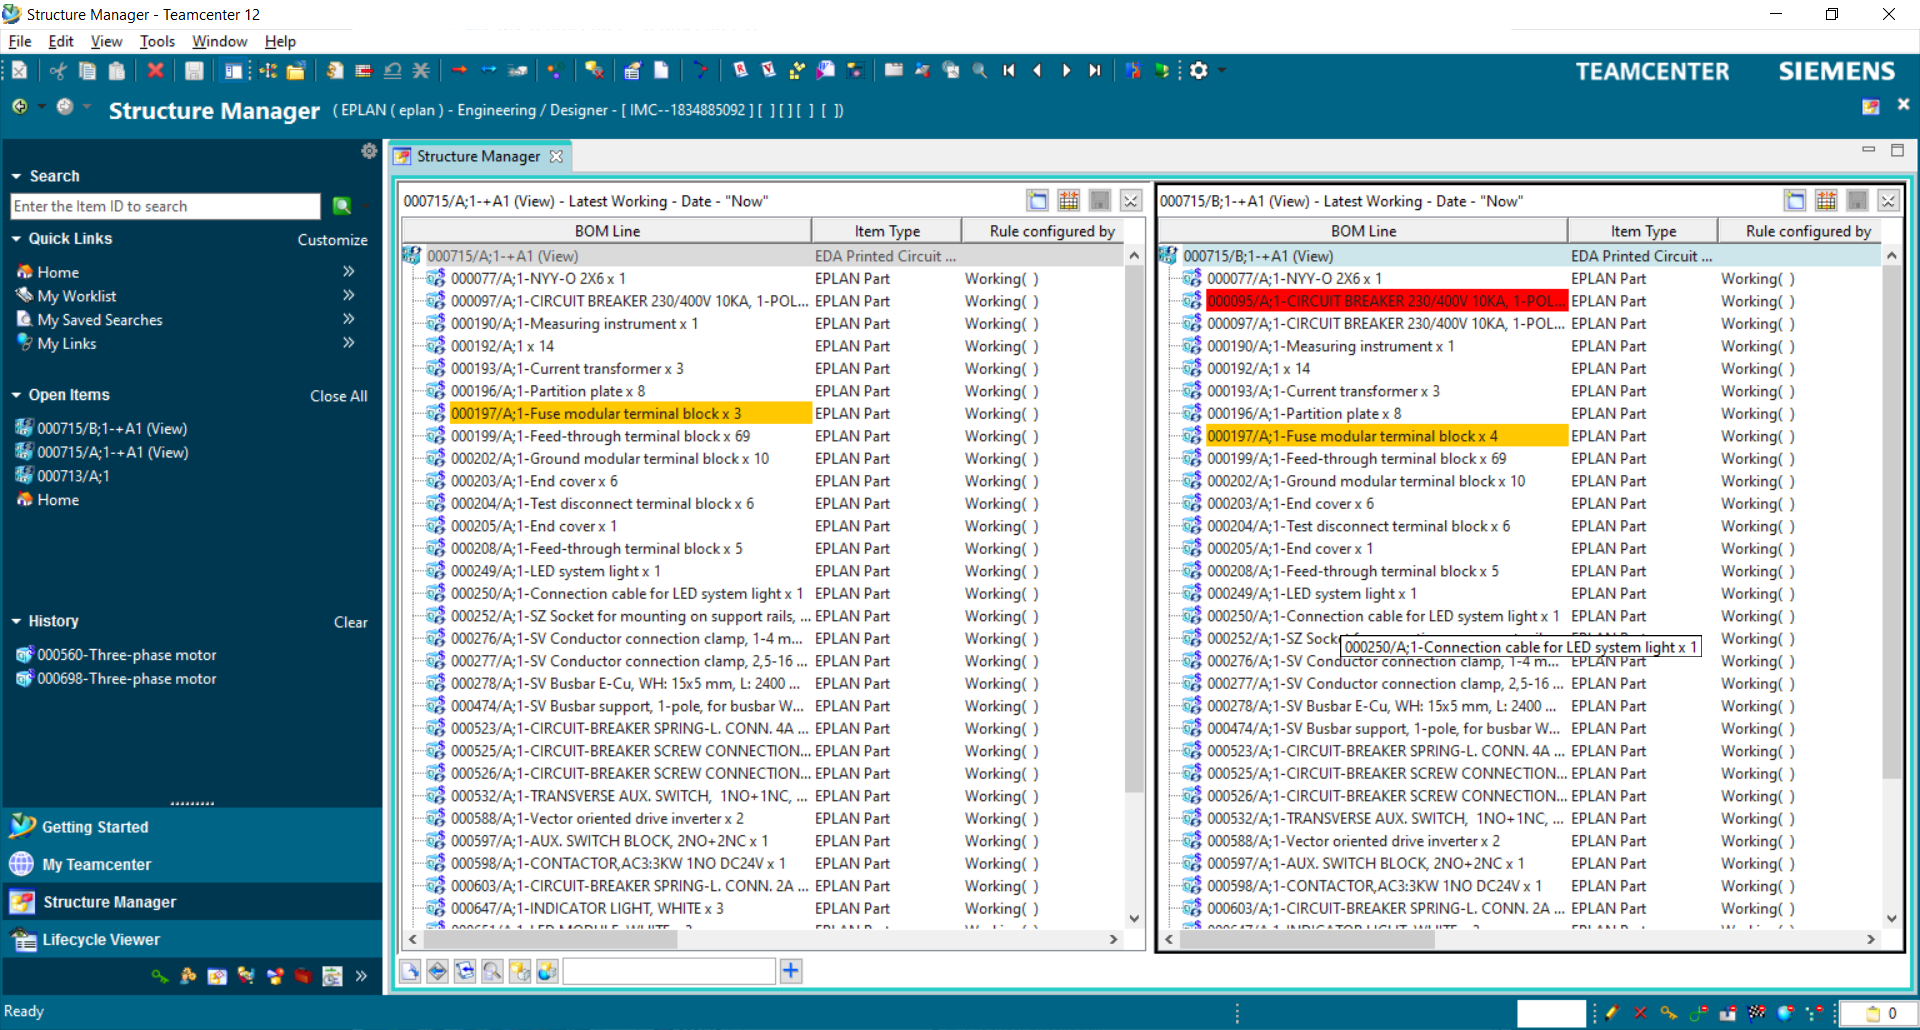
Task: Go to next with right triangle icon
Action: point(1066,71)
